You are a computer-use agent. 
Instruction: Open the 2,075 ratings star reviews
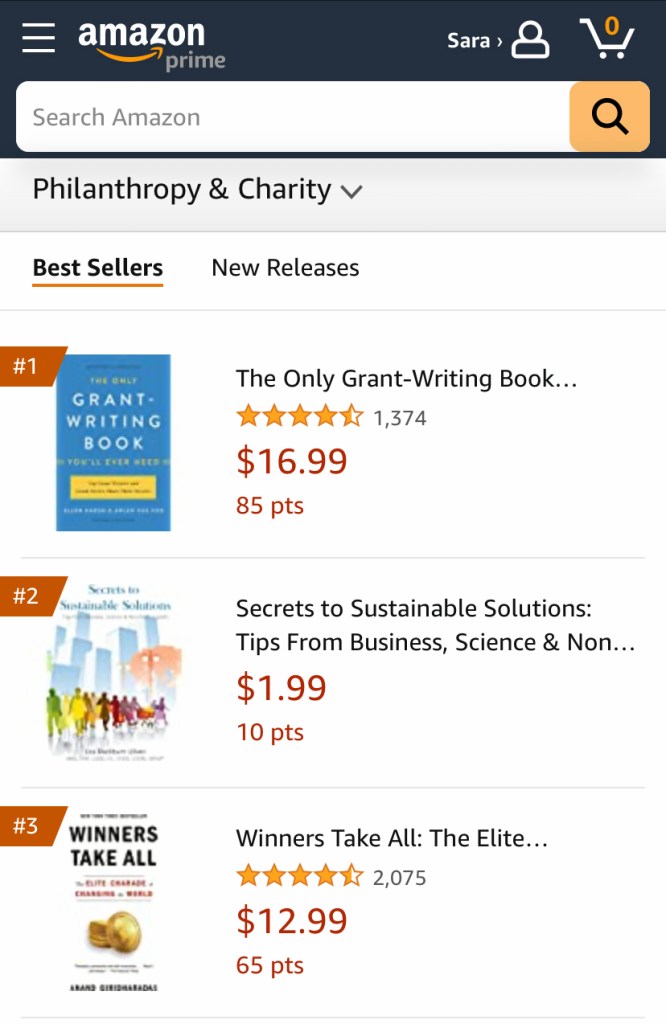tap(330, 877)
